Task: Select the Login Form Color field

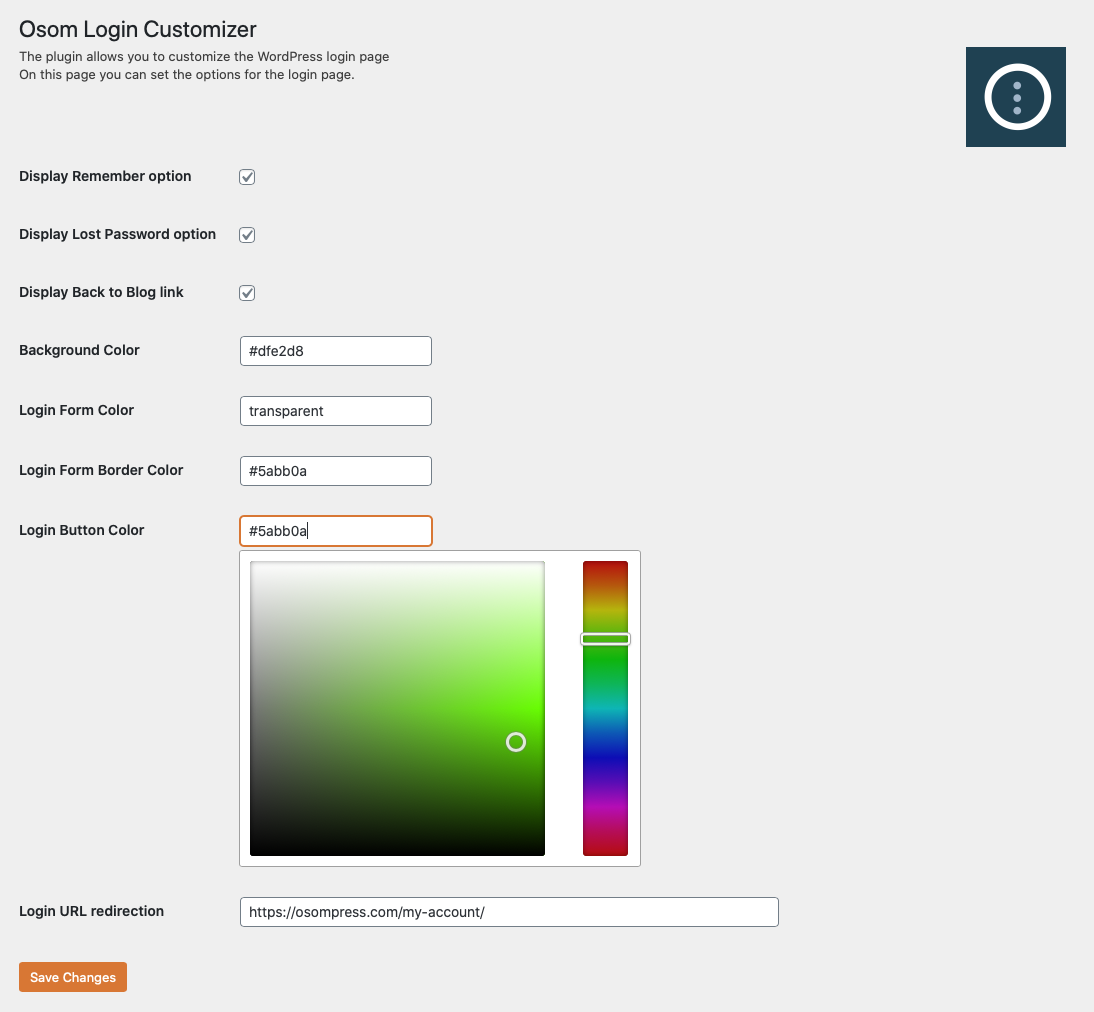Action: tap(335, 411)
